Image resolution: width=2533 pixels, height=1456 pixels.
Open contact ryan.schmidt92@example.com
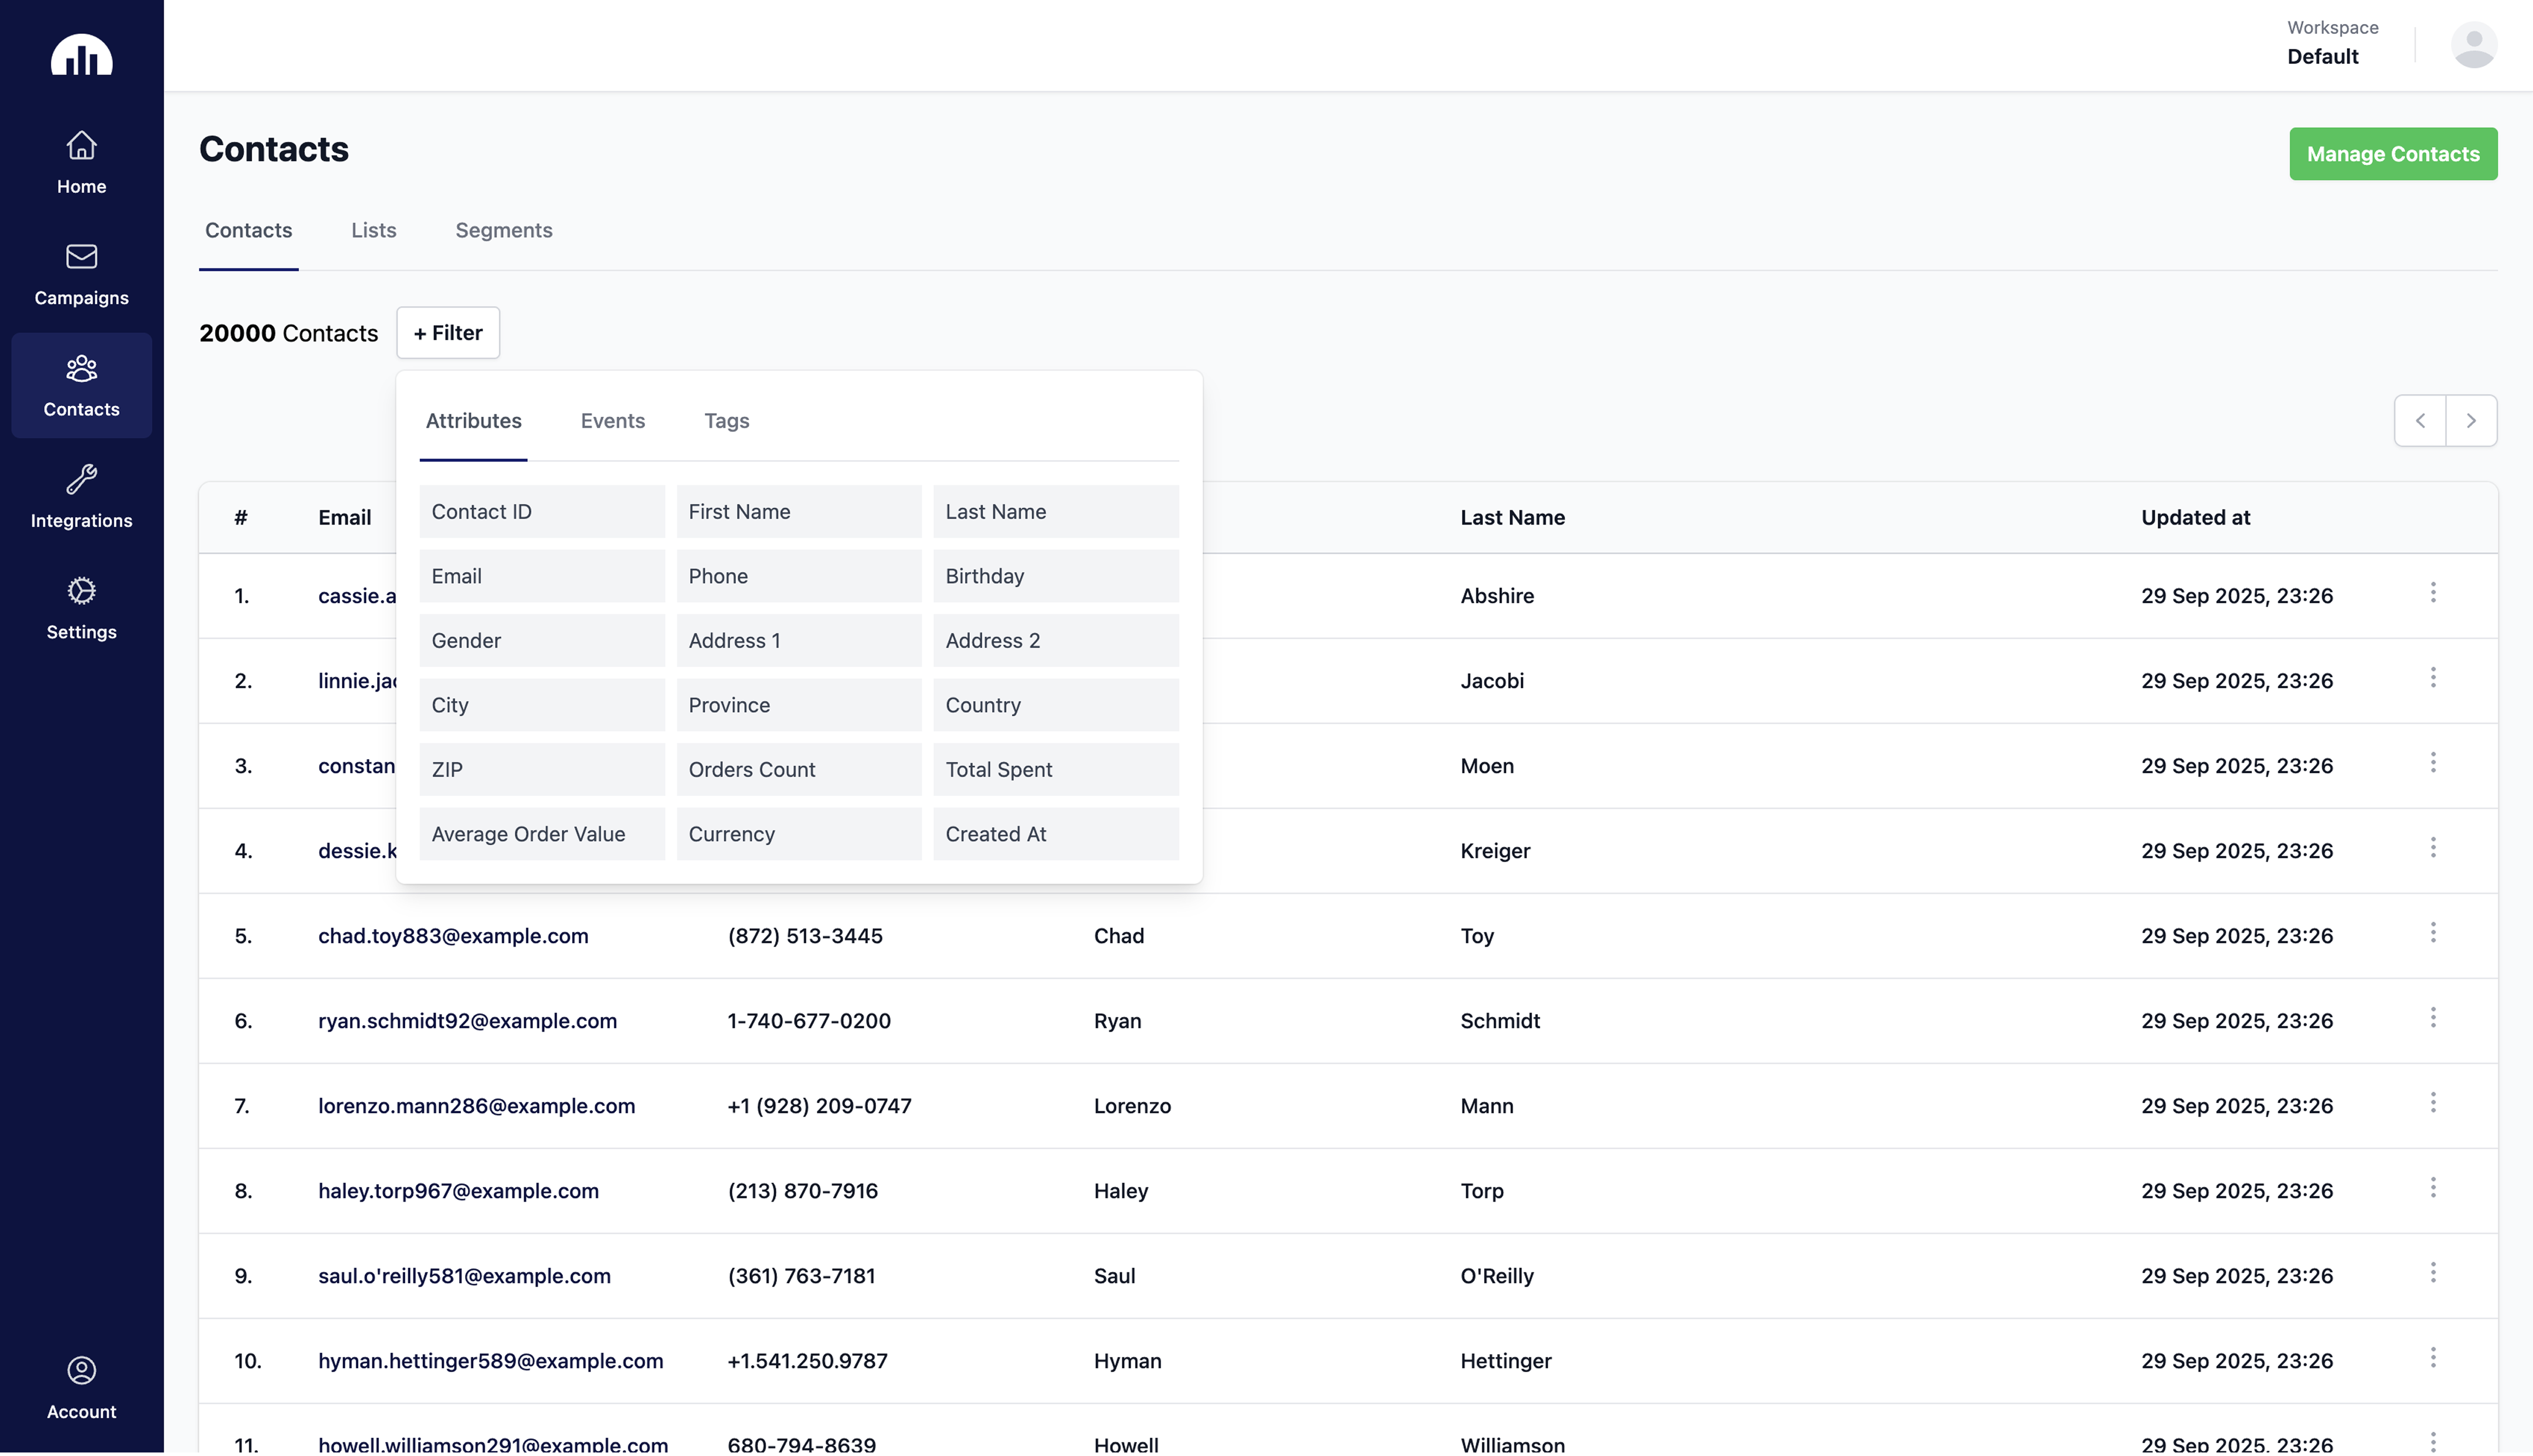[467, 1021]
